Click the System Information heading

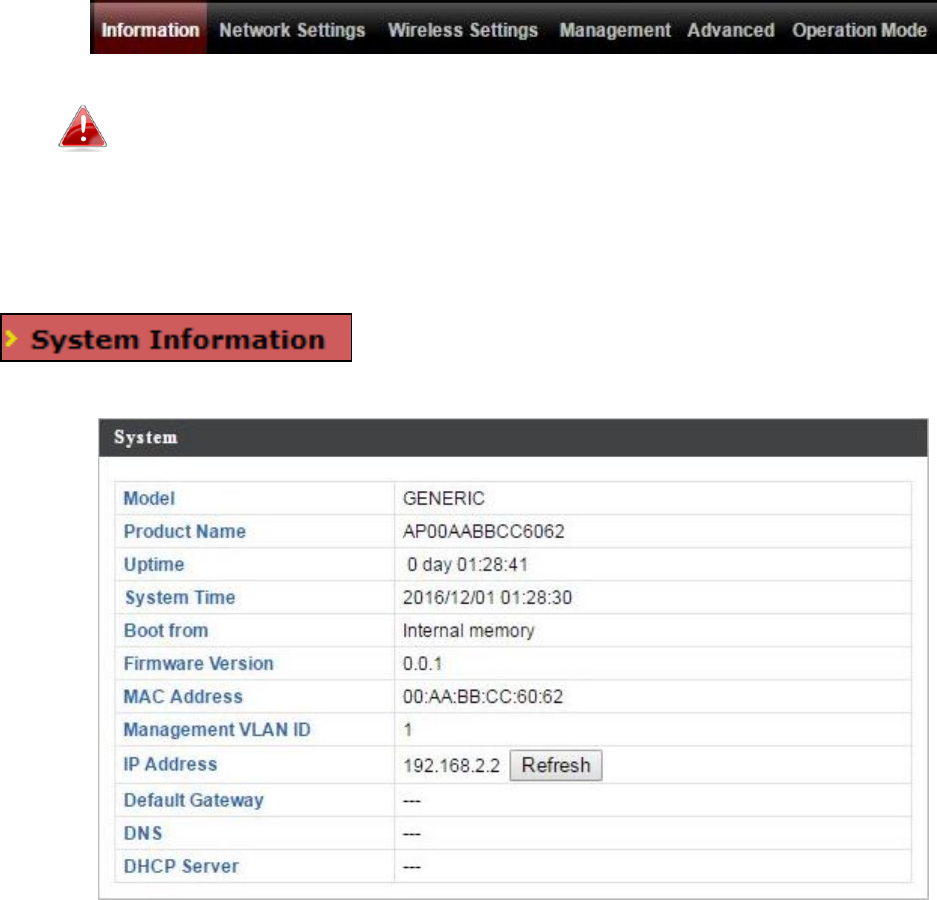[176, 338]
